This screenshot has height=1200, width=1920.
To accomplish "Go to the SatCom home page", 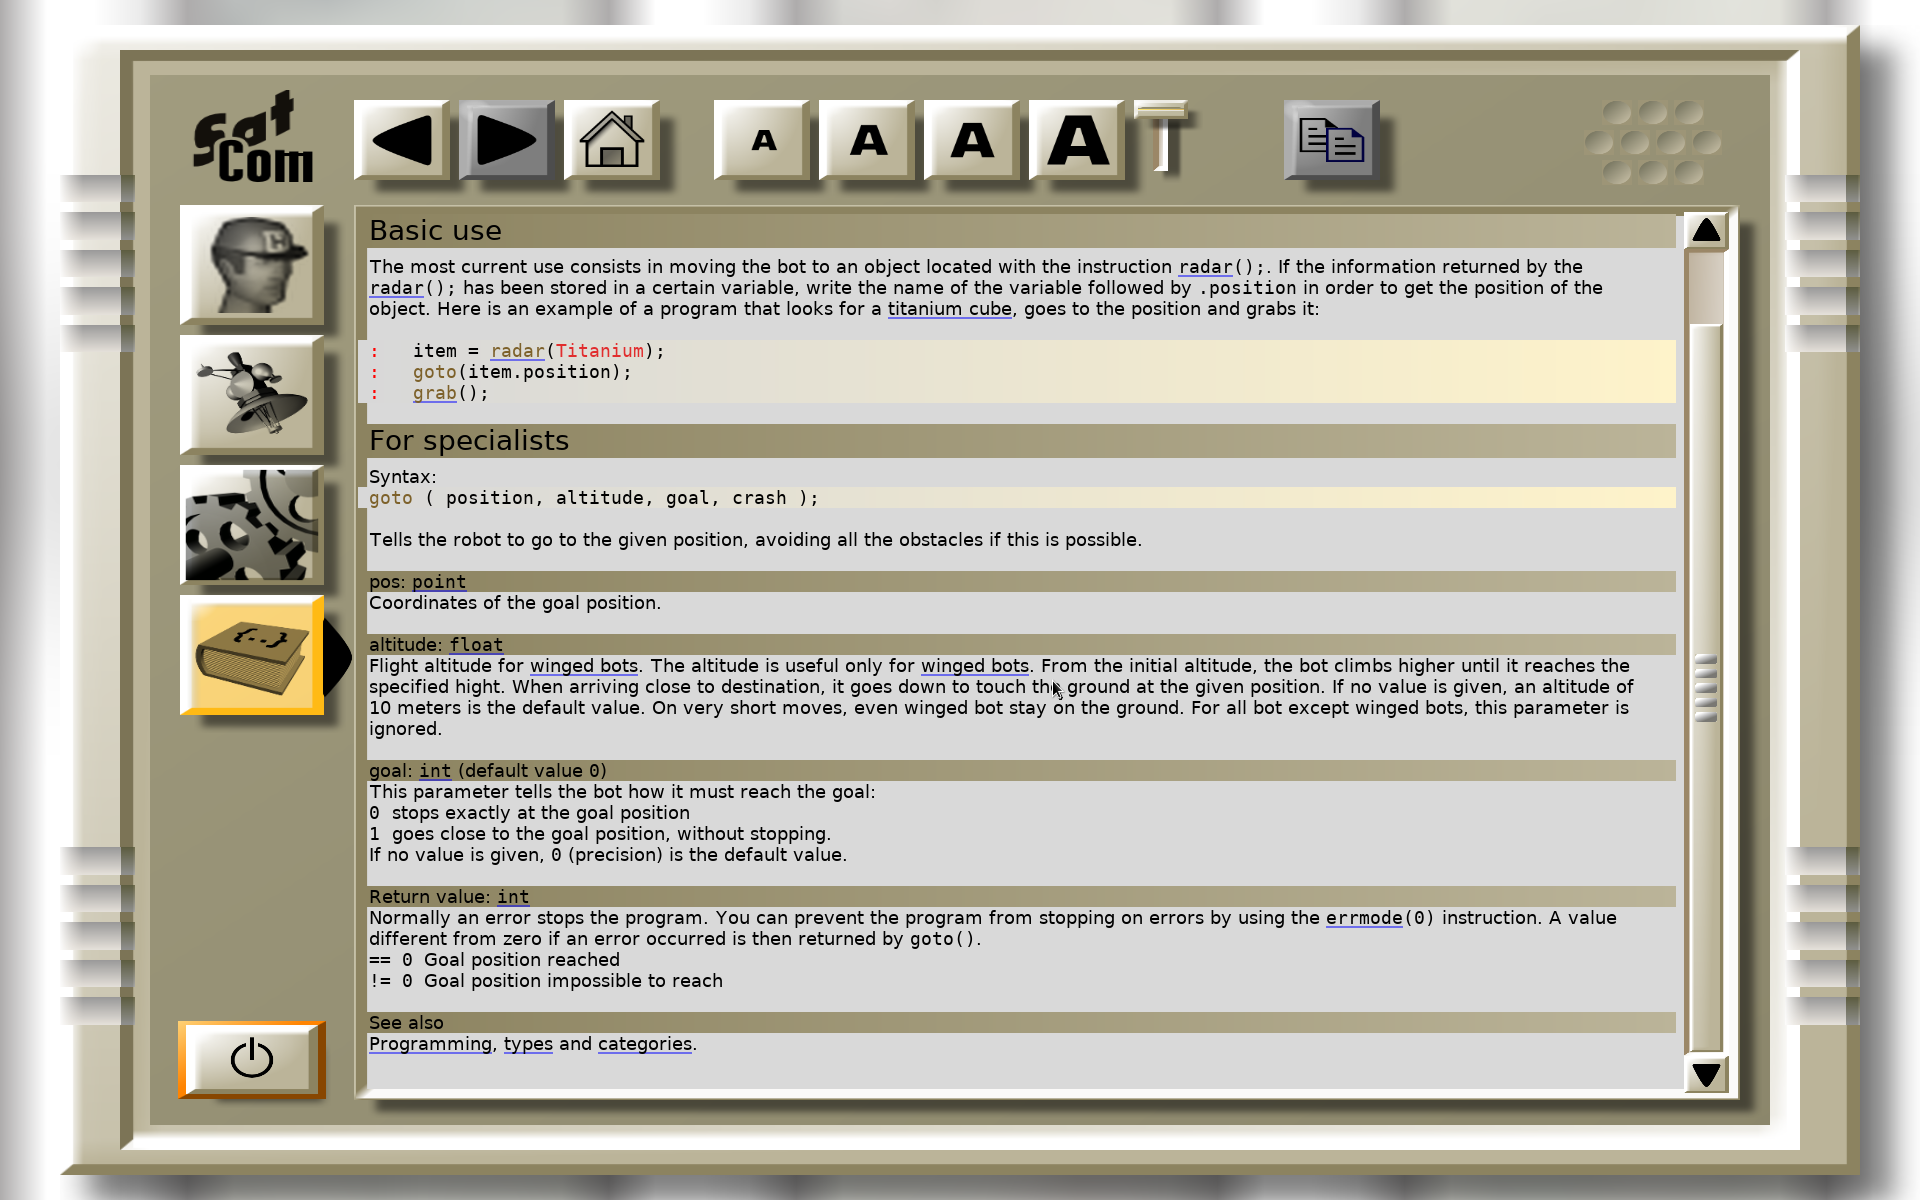I will [x=612, y=140].
